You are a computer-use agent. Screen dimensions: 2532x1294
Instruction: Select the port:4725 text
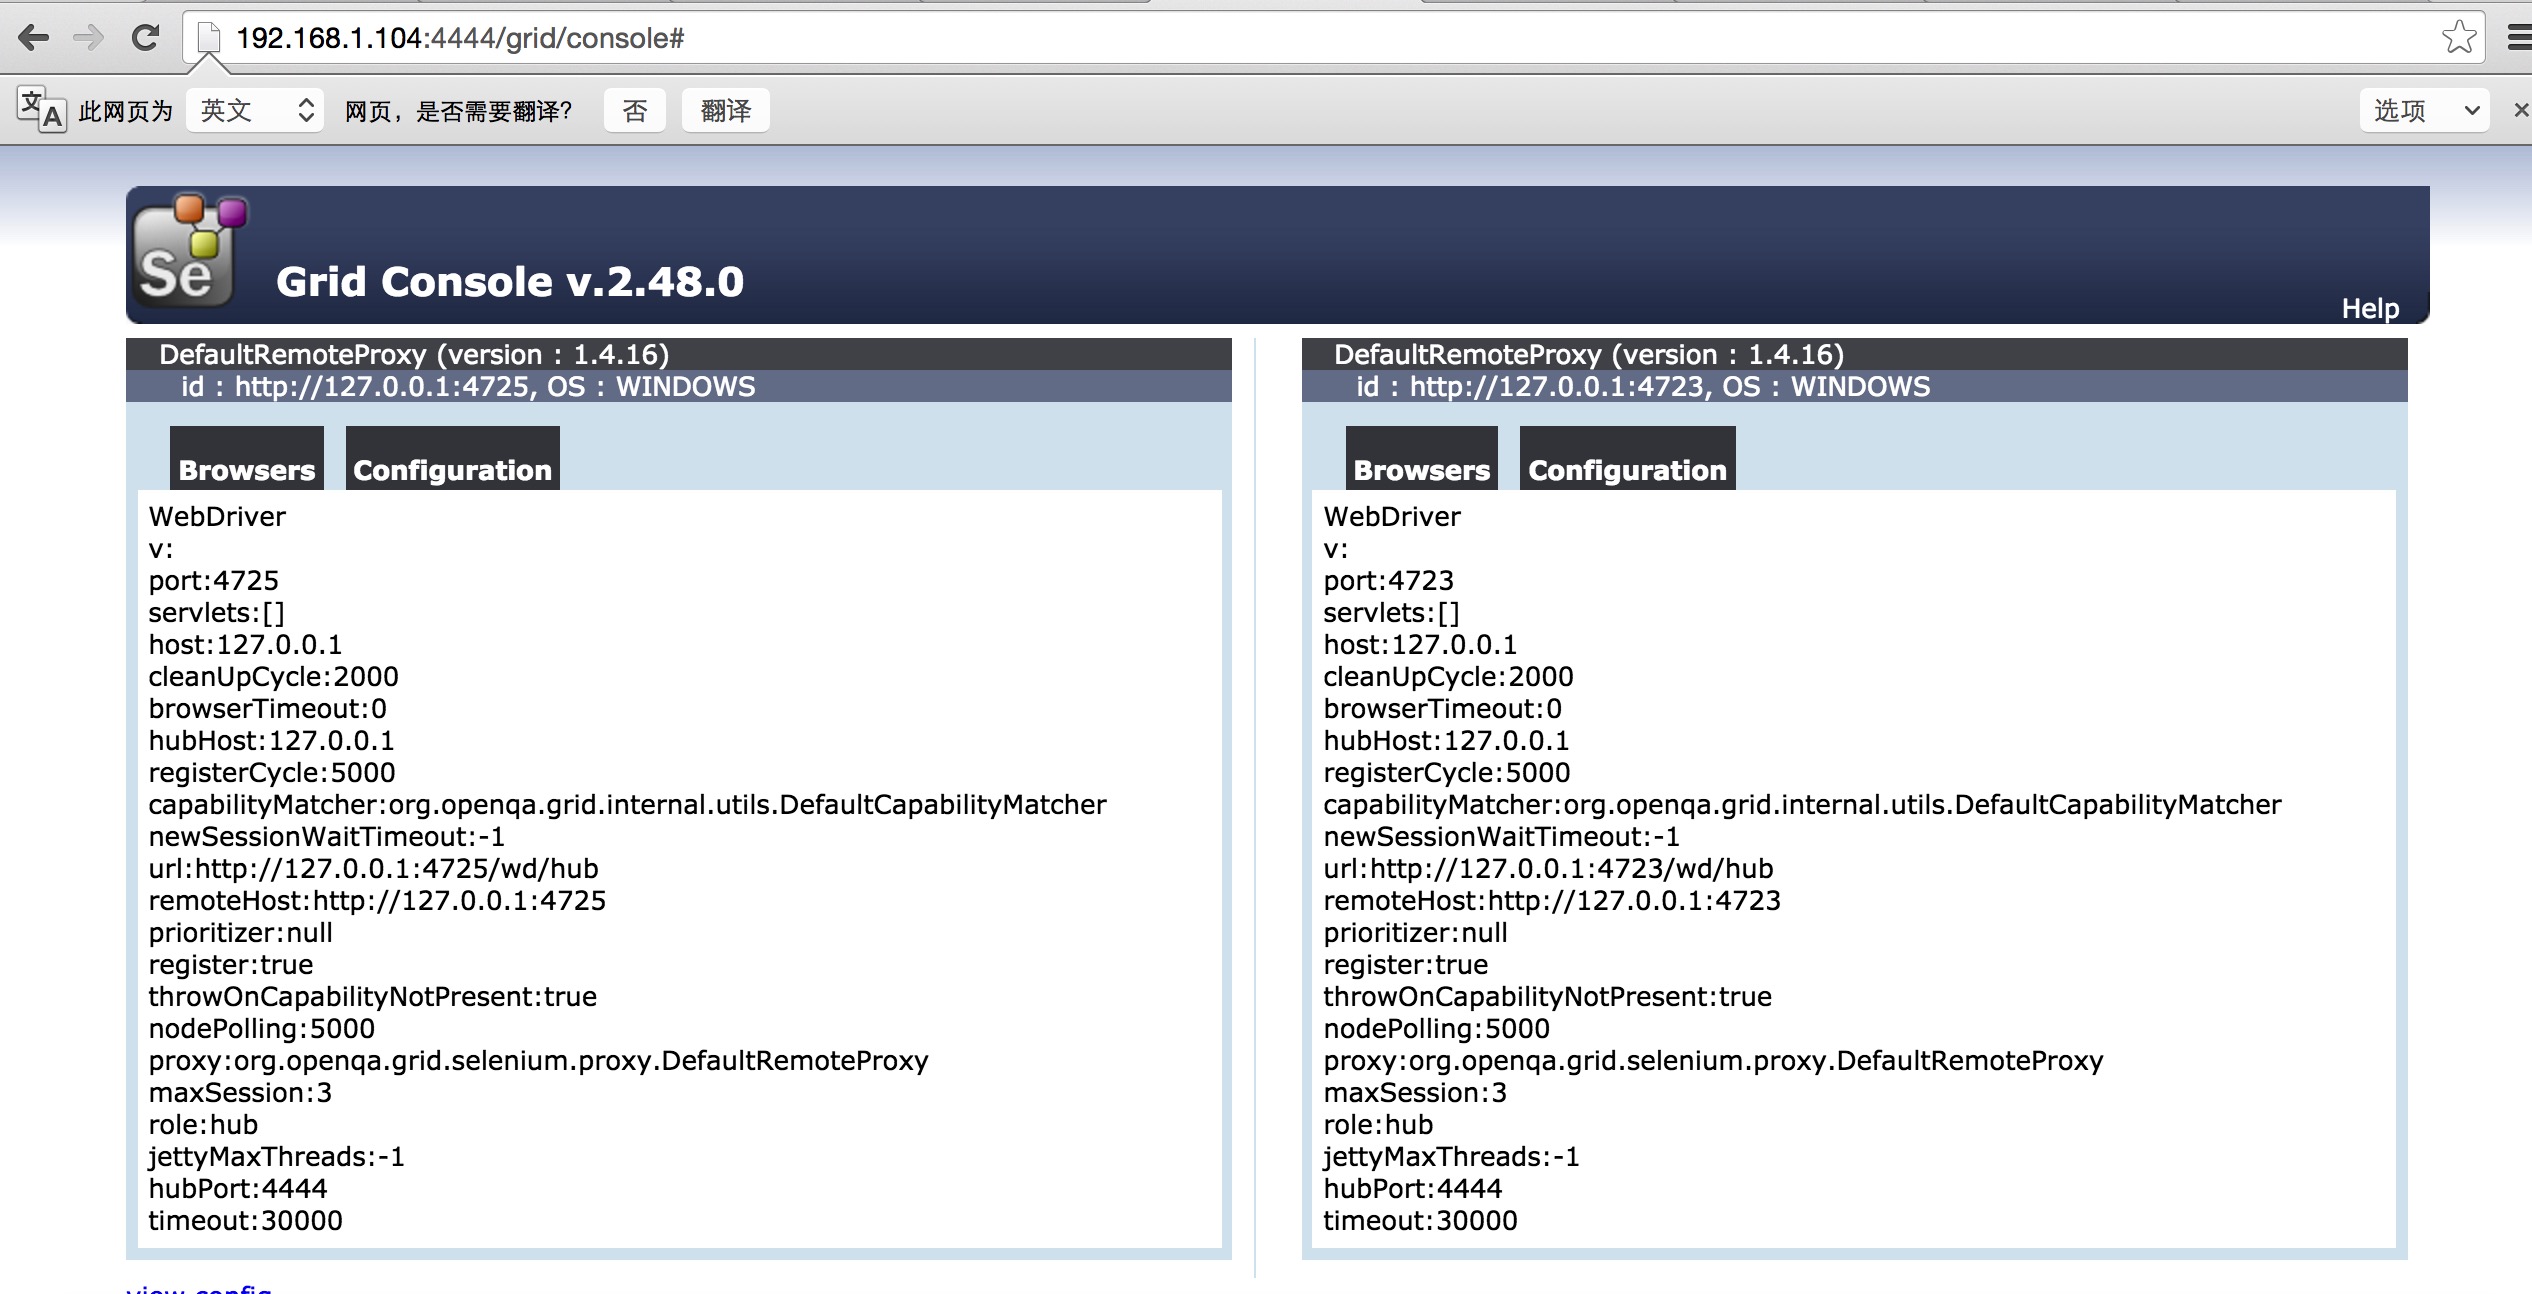tap(214, 581)
